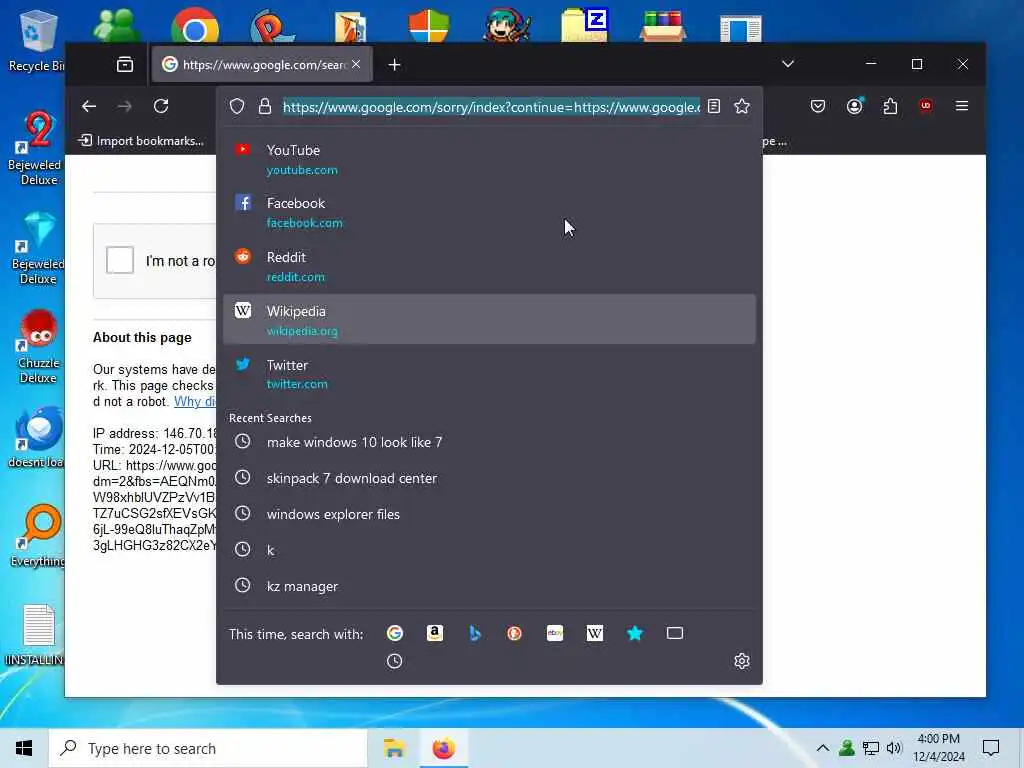Screen dimensions: 1024x768
Task: Reload the current page
Action: click(161, 106)
